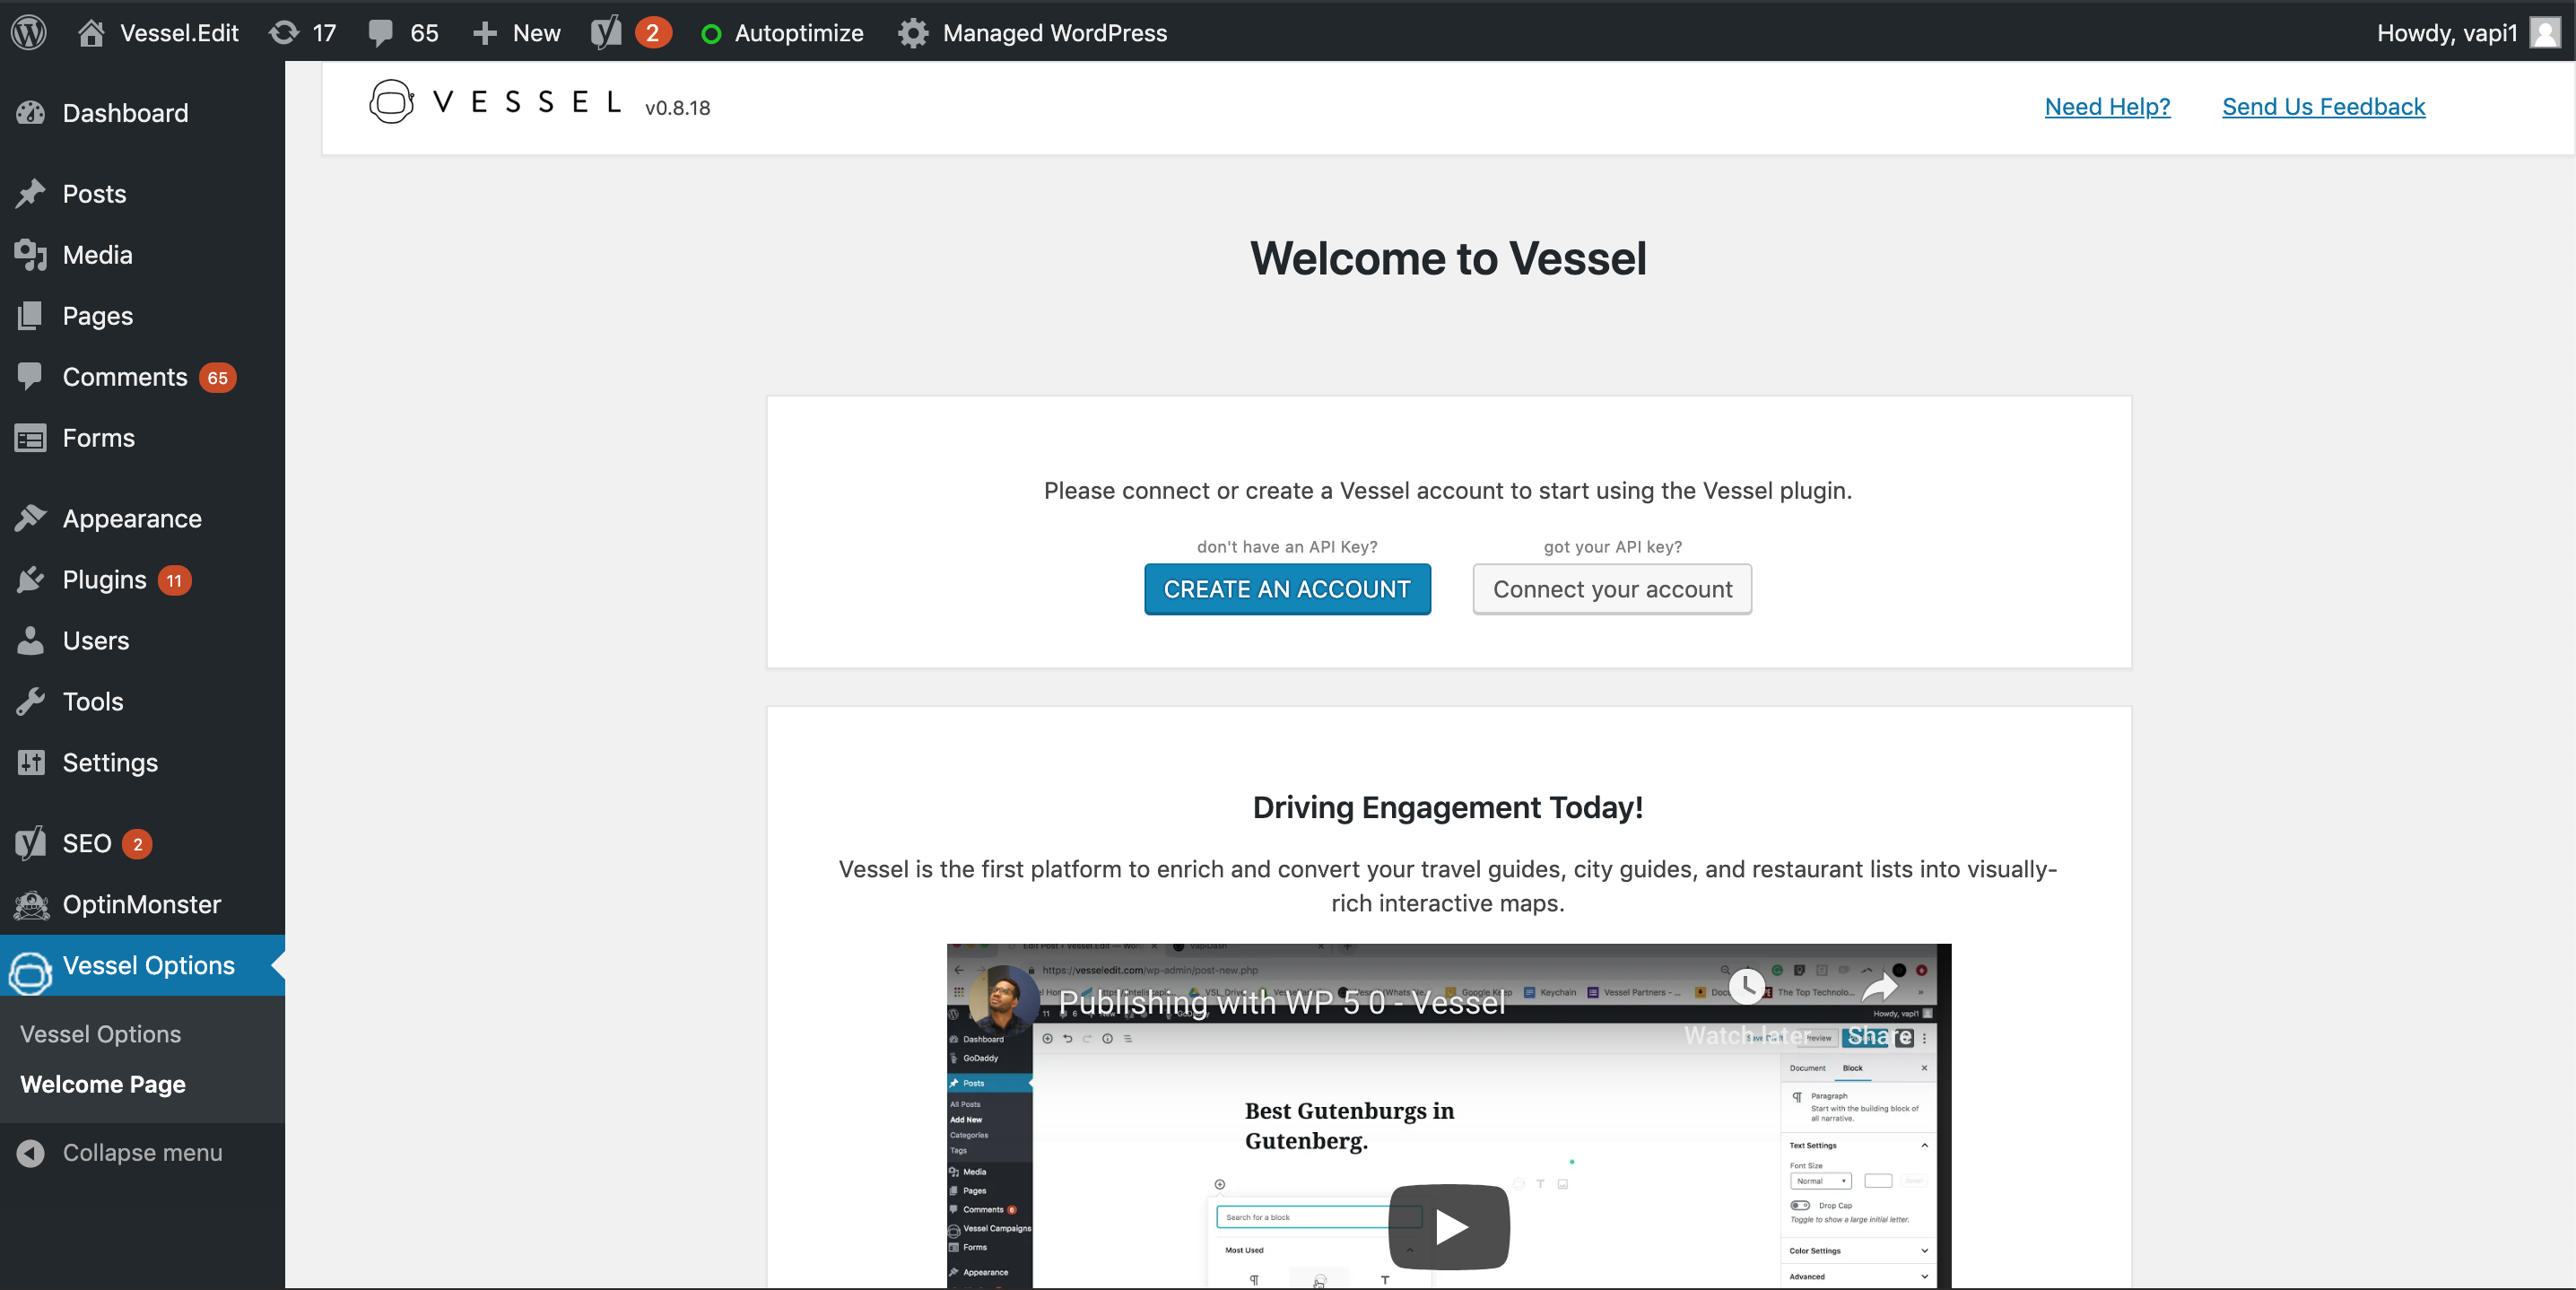Click the Welcome to Vessel heading
2576x1290 pixels.
click(x=1448, y=258)
